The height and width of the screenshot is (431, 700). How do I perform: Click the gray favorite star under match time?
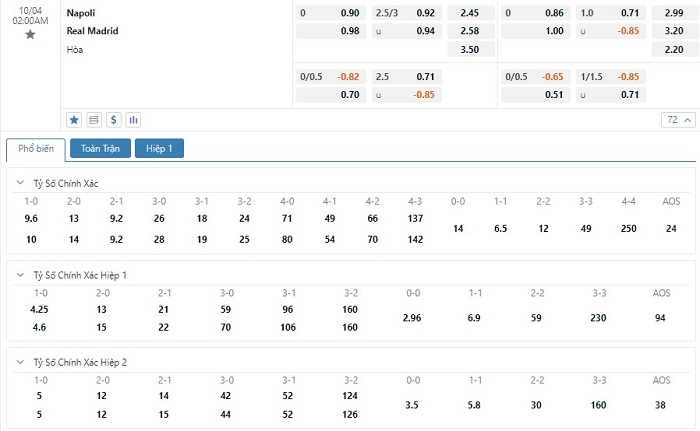[x=30, y=34]
